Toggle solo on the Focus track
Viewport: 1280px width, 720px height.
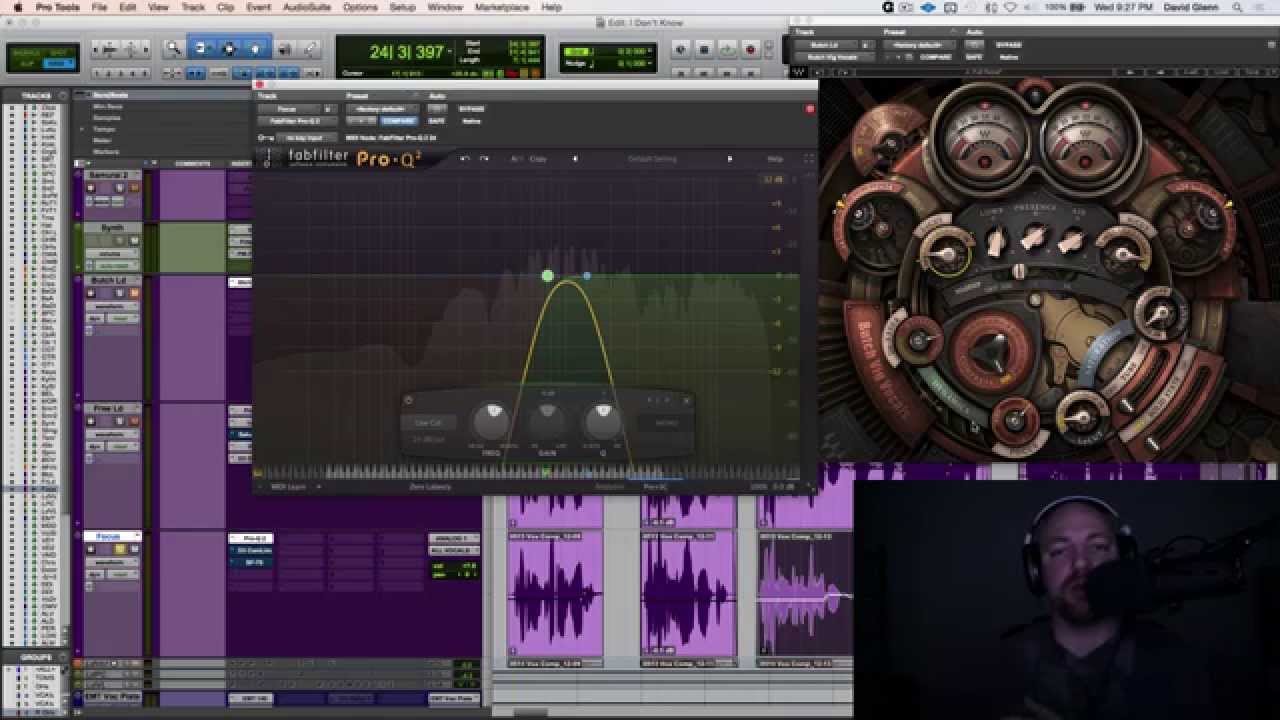click(x=120, y=549)
